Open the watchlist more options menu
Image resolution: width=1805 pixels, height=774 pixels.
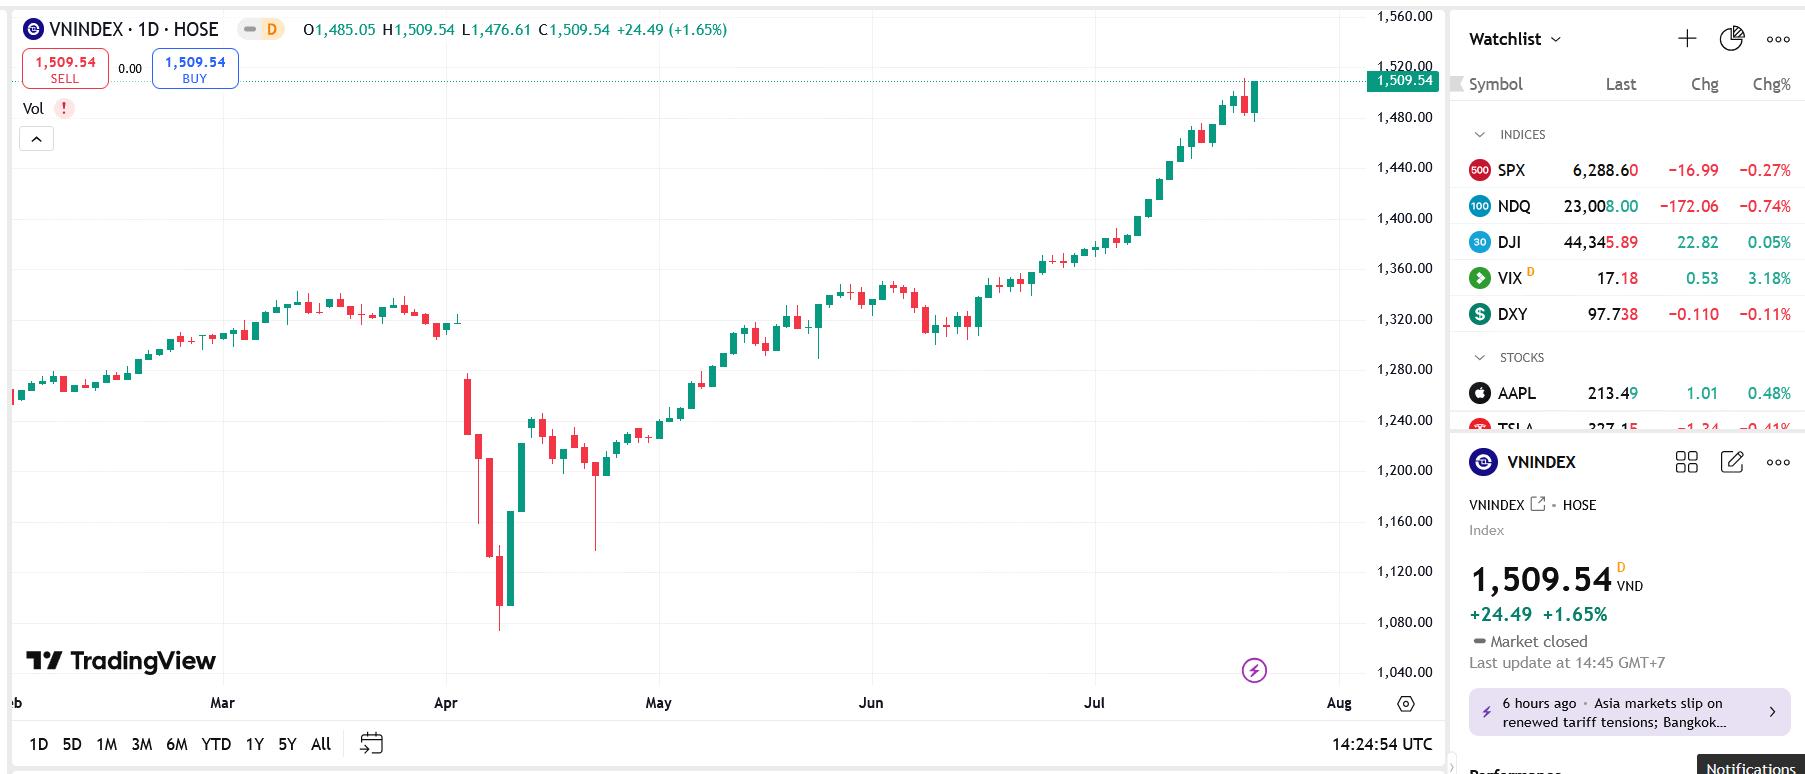pyautogui.click(x=1778, y=39)
